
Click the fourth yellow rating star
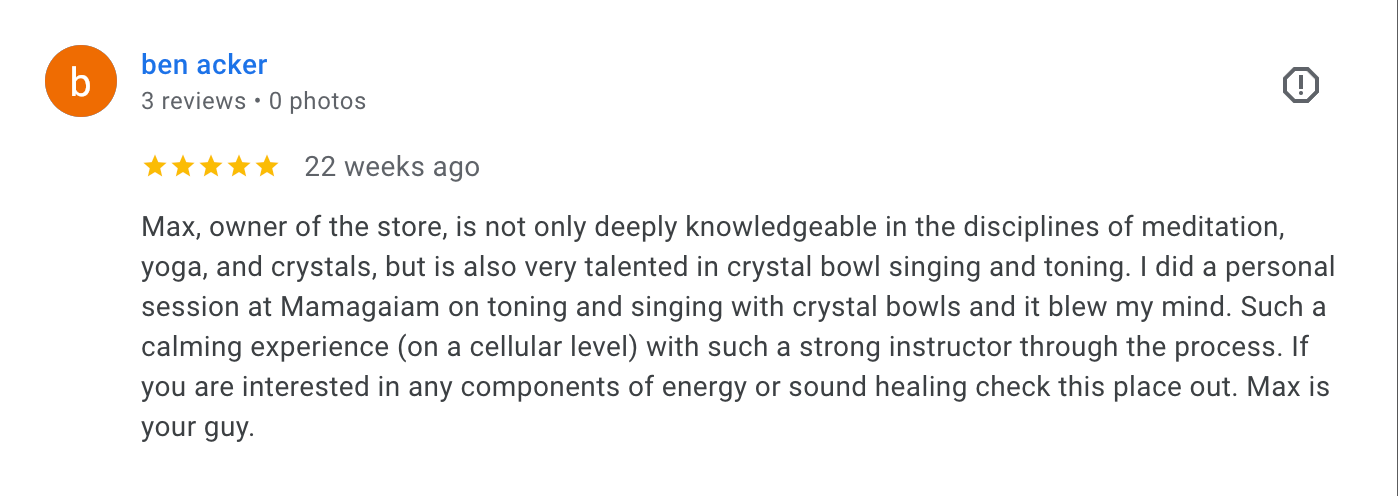238,166
